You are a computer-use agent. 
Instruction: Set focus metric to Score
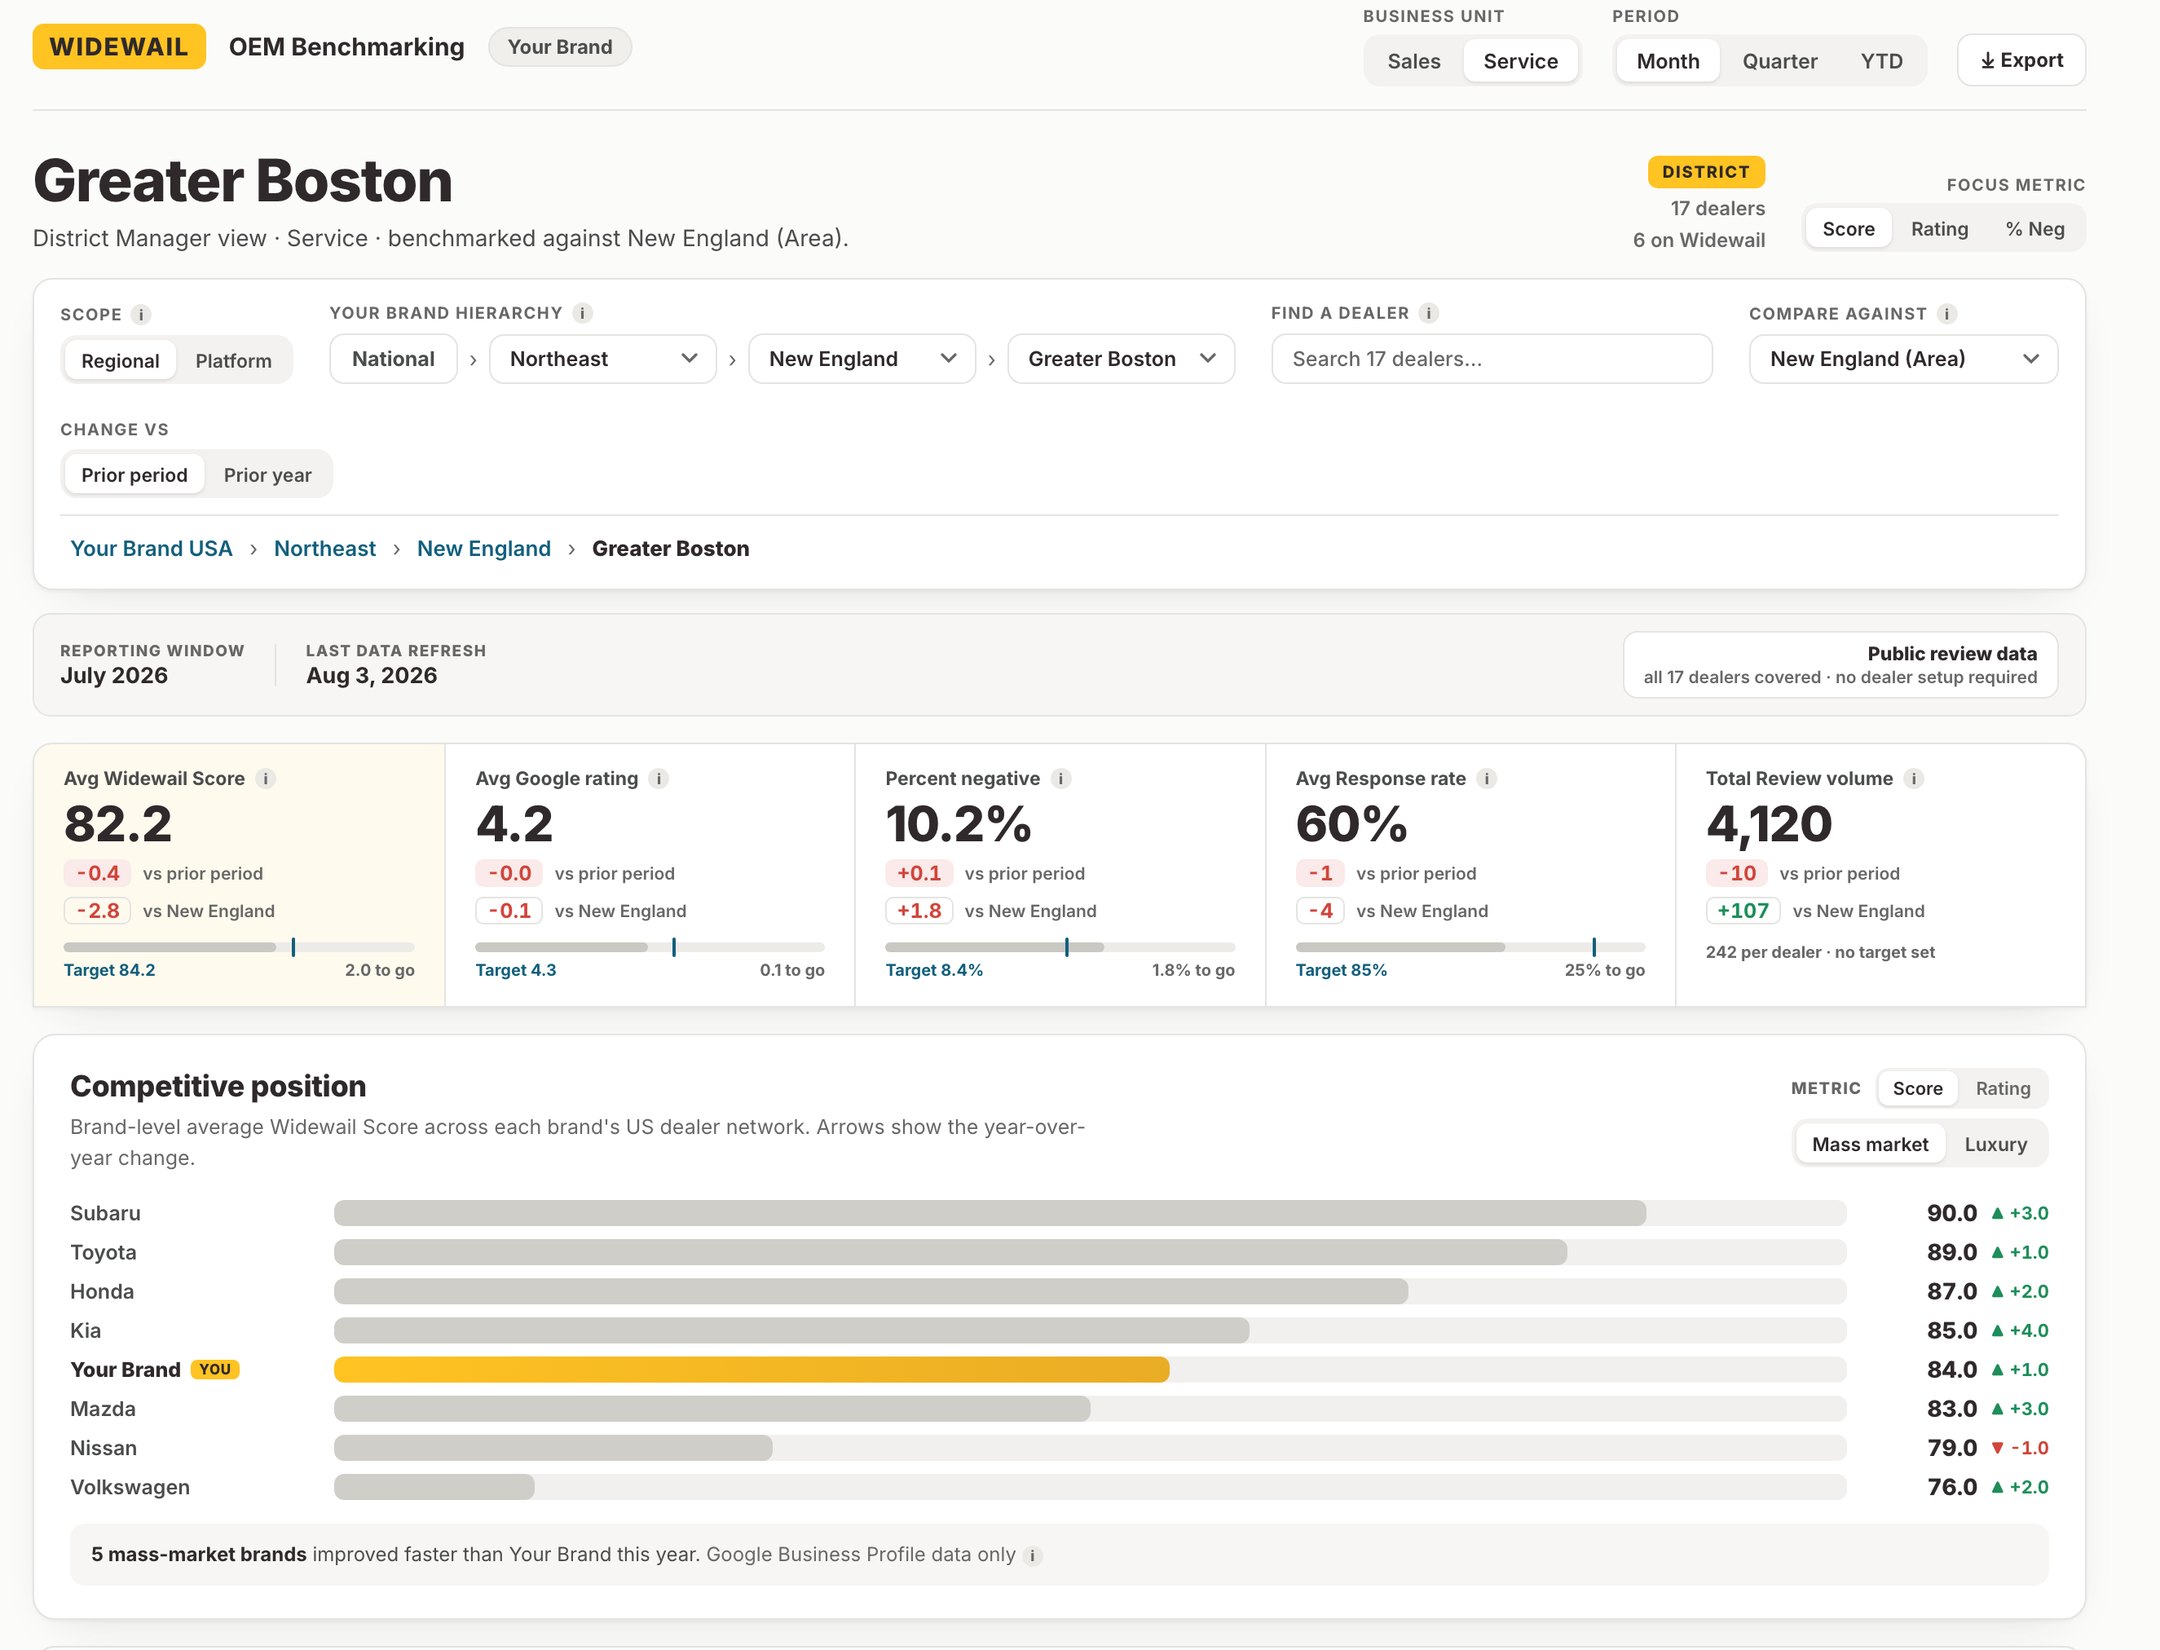[x=1847, y=229]
